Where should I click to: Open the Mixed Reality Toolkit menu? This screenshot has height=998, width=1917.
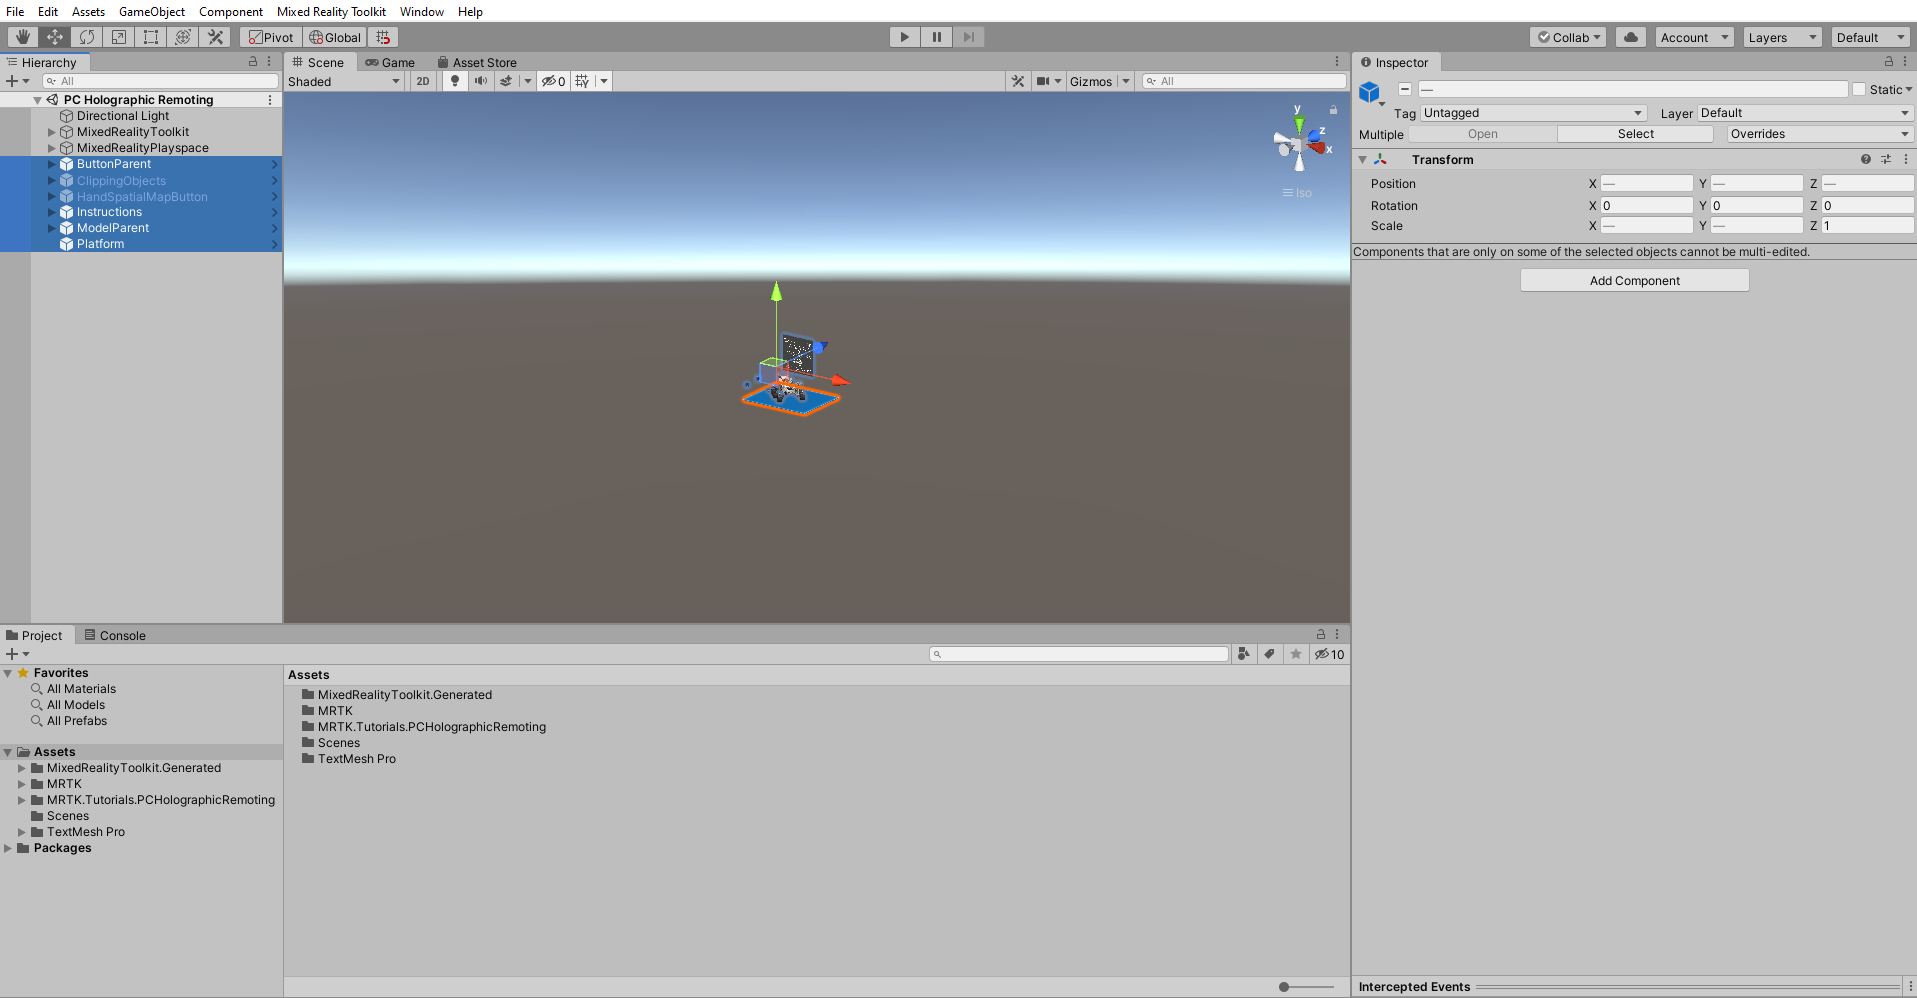331,12
